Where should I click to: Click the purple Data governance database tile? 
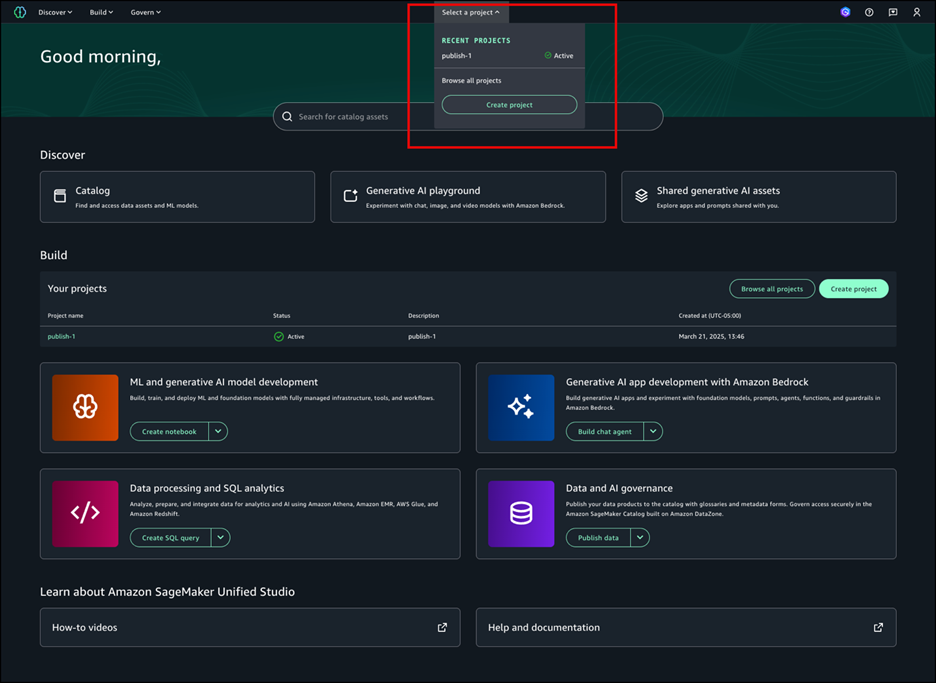pos(521,513)
